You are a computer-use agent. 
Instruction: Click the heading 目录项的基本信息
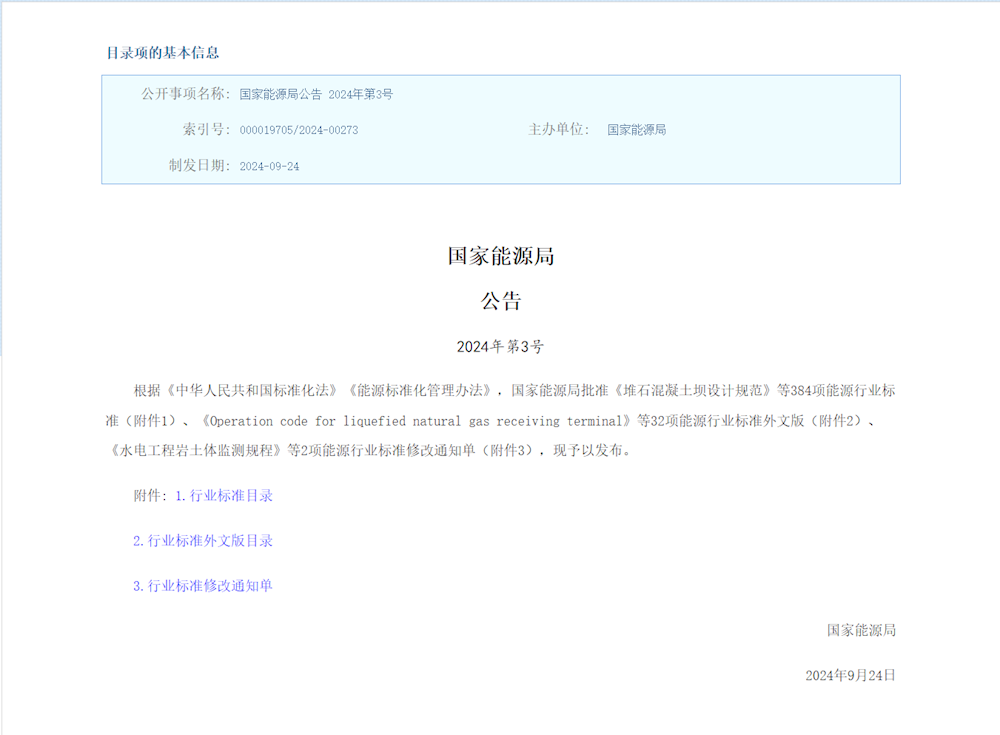tap(163, 53)
